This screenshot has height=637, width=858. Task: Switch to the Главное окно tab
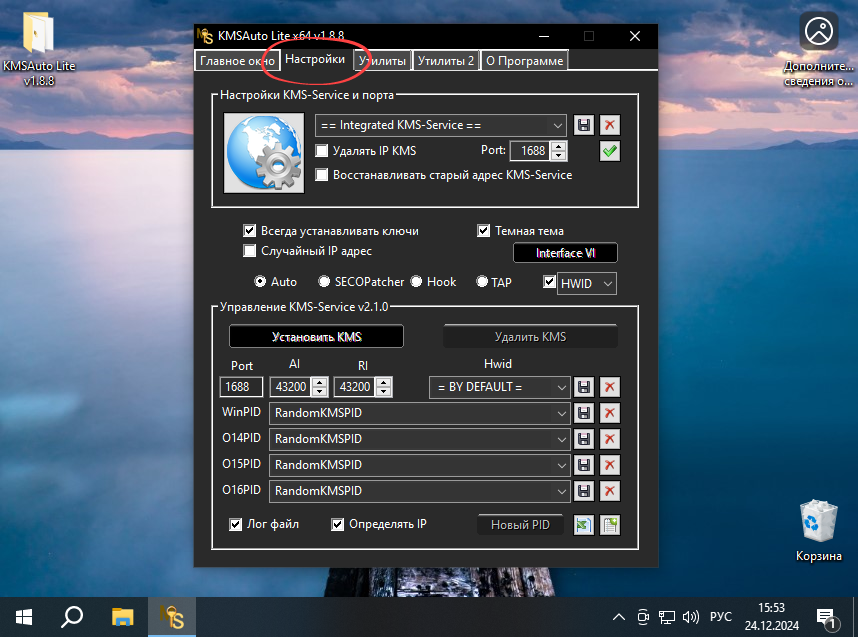[x=237, y=61]
